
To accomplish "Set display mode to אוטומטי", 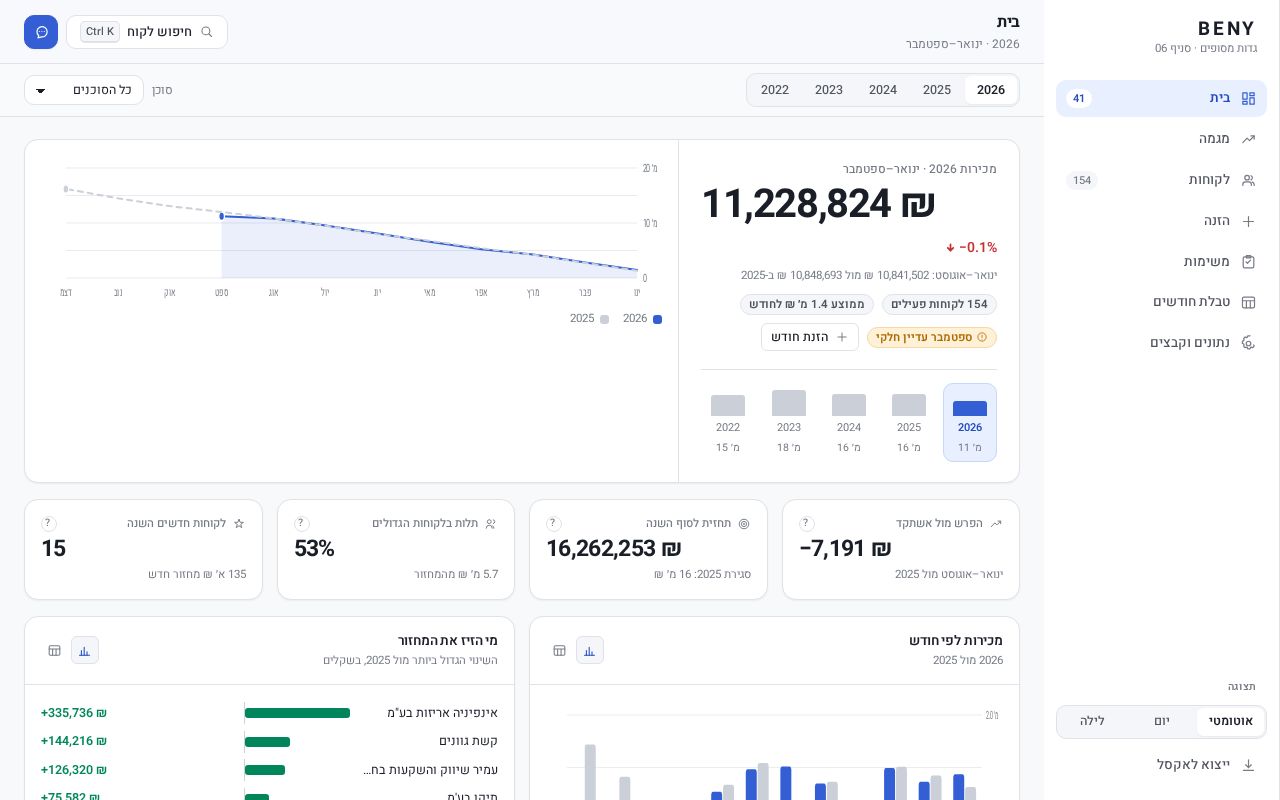I will (x=1230, y=721).
